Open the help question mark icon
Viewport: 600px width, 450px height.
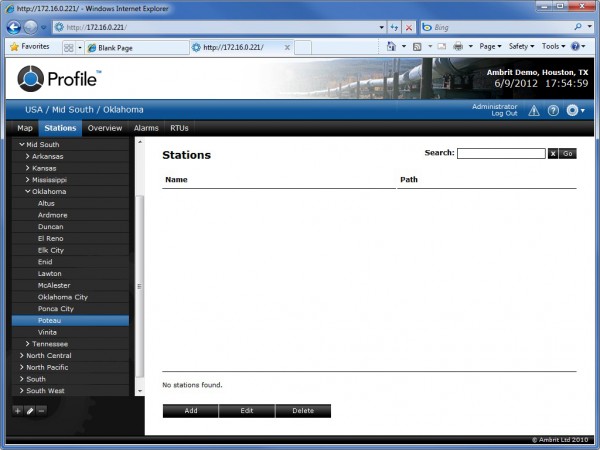click(x=553, y=111)
